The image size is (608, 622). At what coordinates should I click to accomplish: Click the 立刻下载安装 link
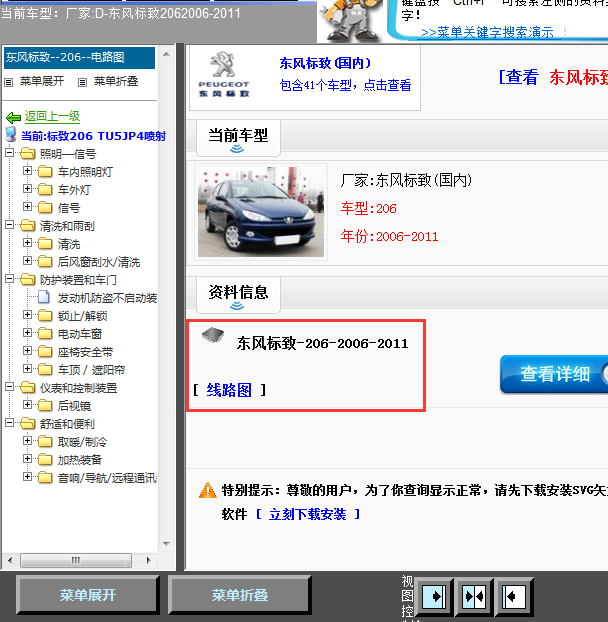[x=307, y=514]
